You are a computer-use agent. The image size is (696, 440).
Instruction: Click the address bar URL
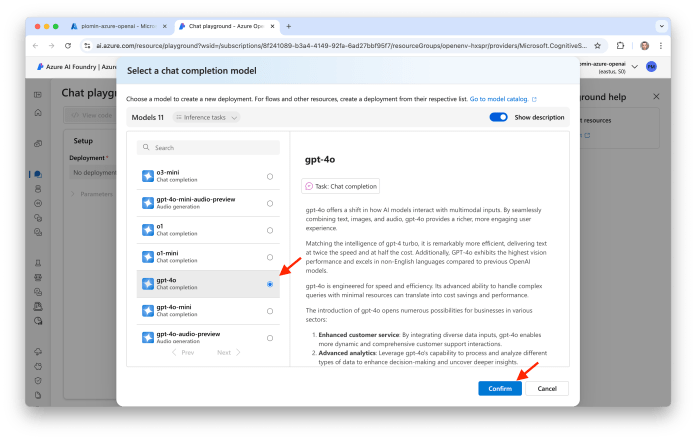(x=341, y=46)
